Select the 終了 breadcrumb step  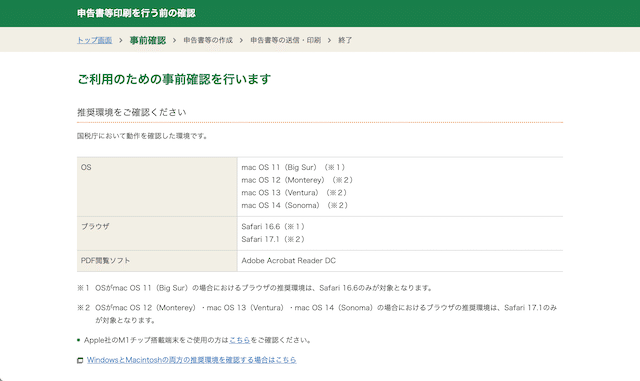coord(345,40)
